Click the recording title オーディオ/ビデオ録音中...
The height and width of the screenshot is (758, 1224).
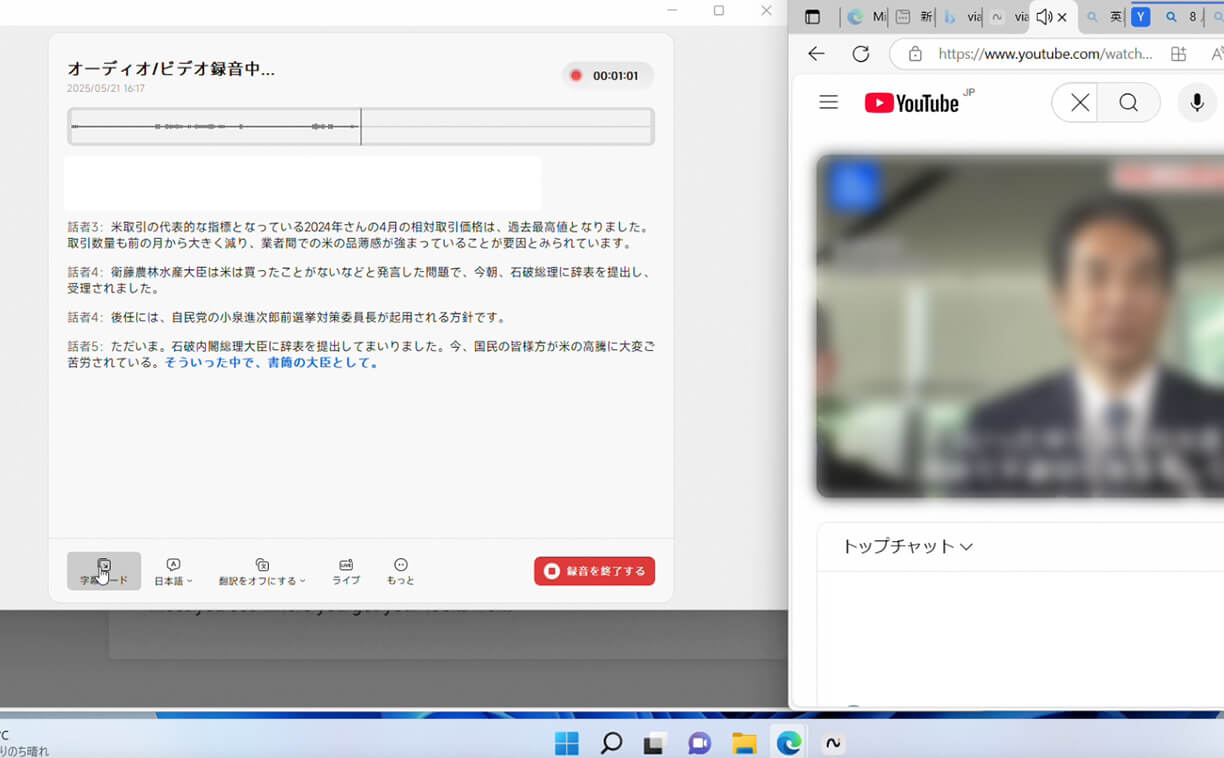(171, 69)
